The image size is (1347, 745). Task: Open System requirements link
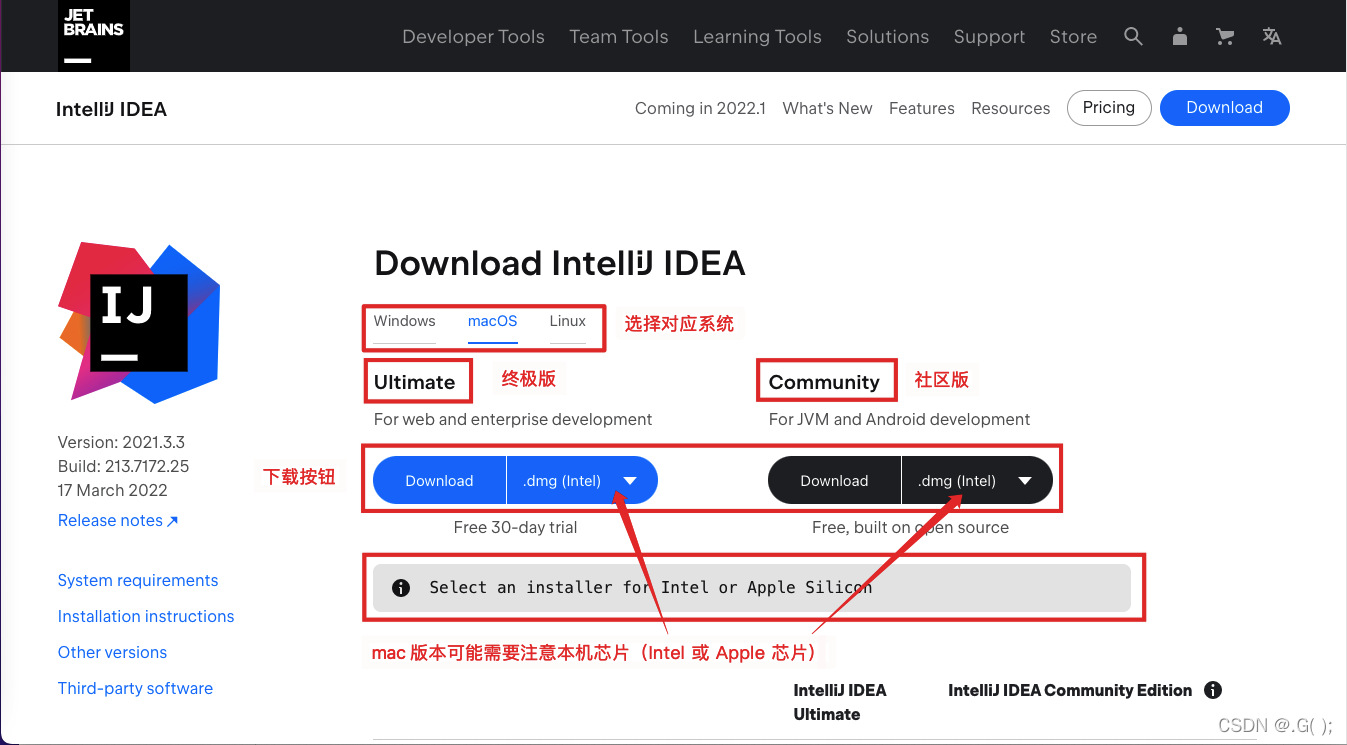138,581
